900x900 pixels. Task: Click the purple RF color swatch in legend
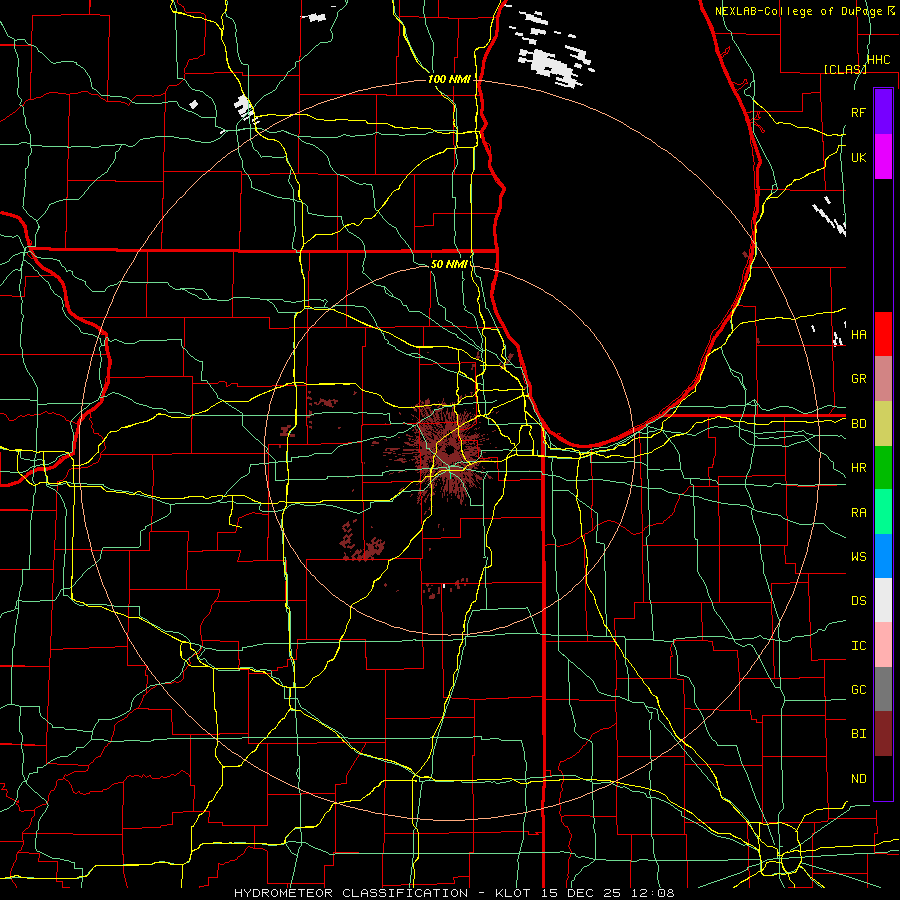coord(883,112)
